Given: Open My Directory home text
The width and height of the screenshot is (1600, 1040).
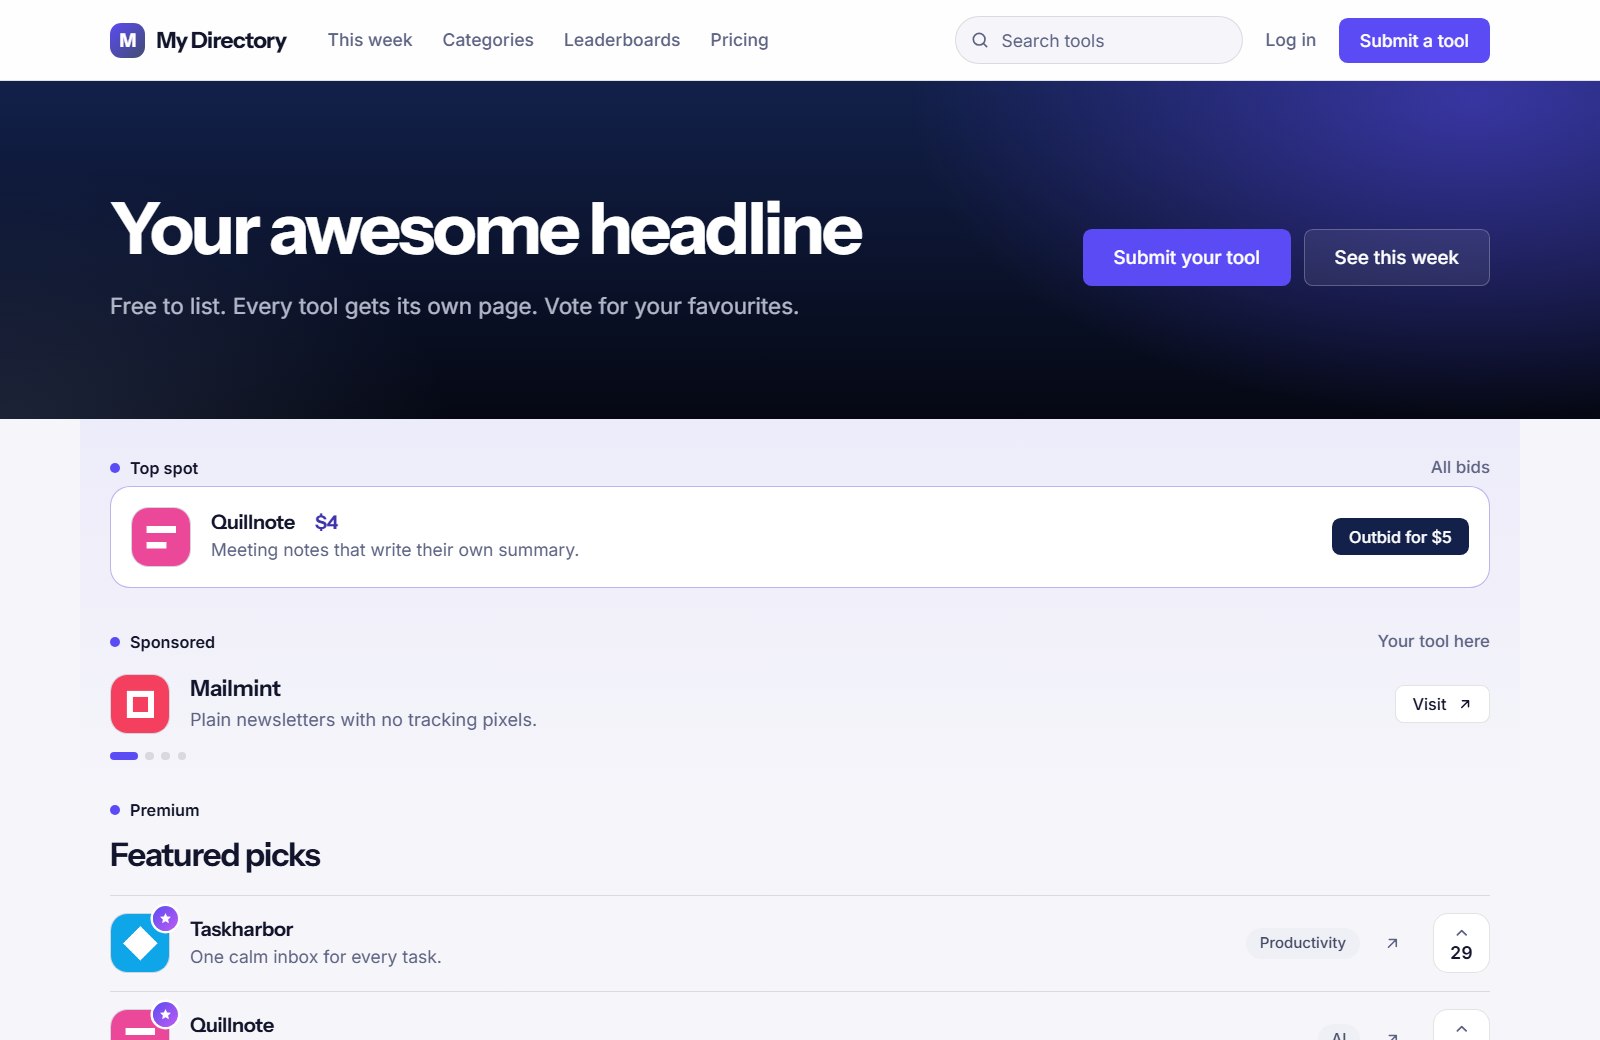Looking at the screenshot, I should (x=221, y=40).
